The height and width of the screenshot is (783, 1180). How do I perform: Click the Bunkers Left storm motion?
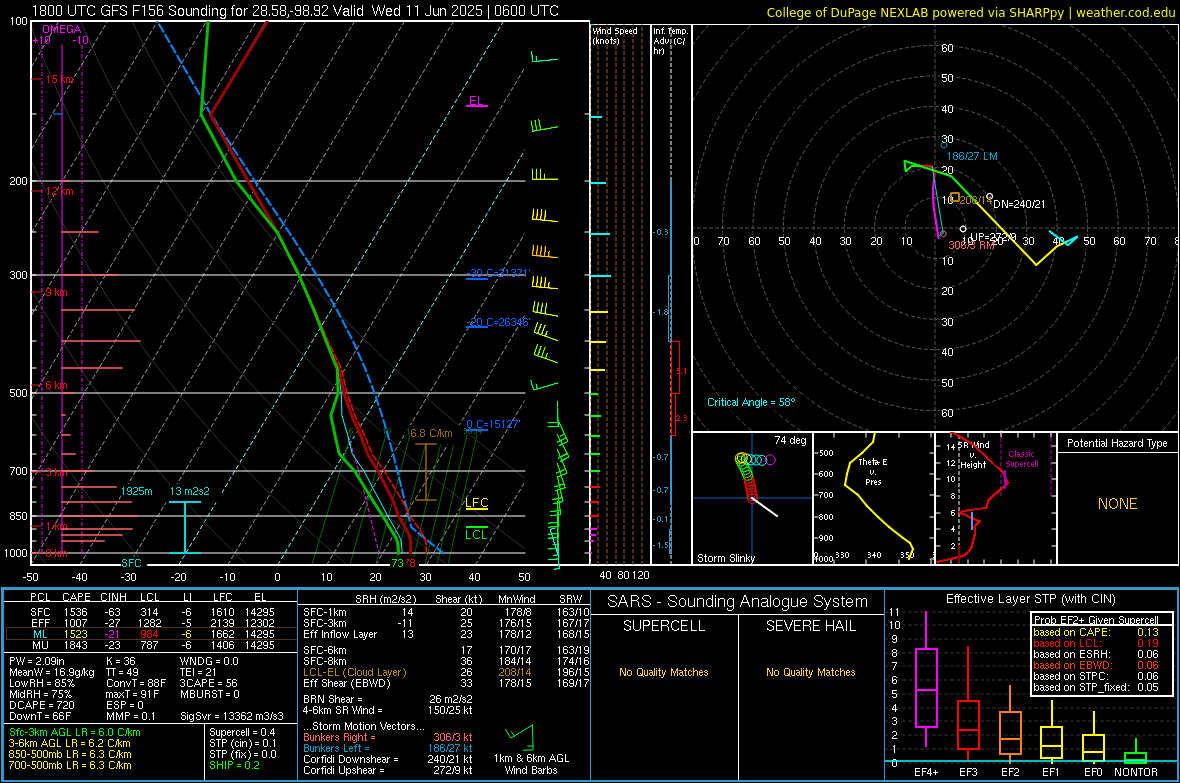pos(388,748)
